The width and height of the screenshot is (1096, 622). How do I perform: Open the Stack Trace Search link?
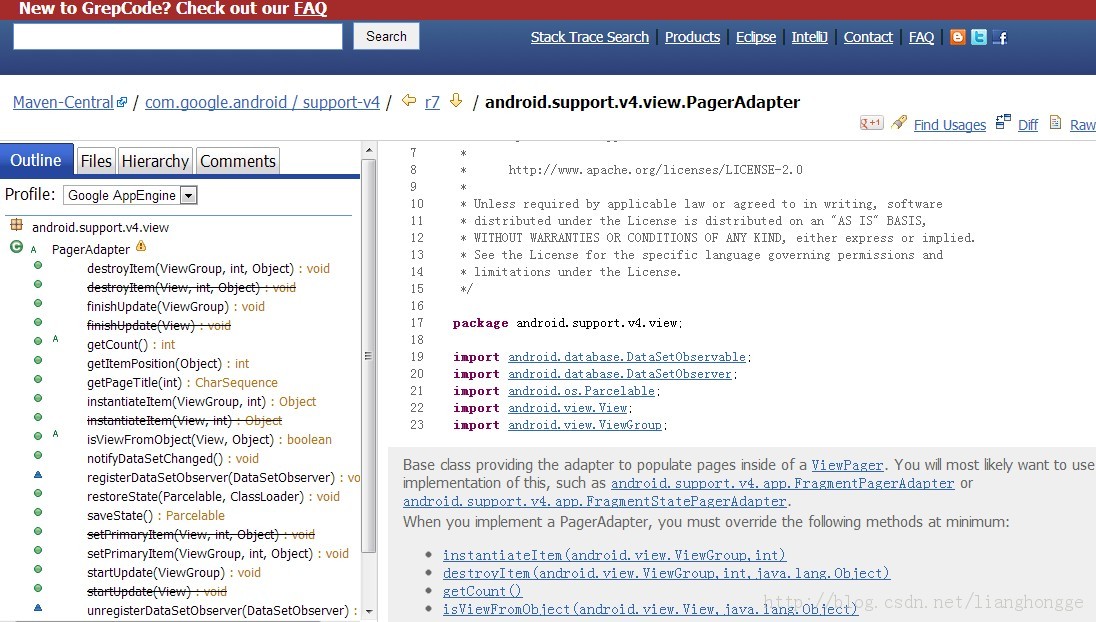click(x=589, y=37)
